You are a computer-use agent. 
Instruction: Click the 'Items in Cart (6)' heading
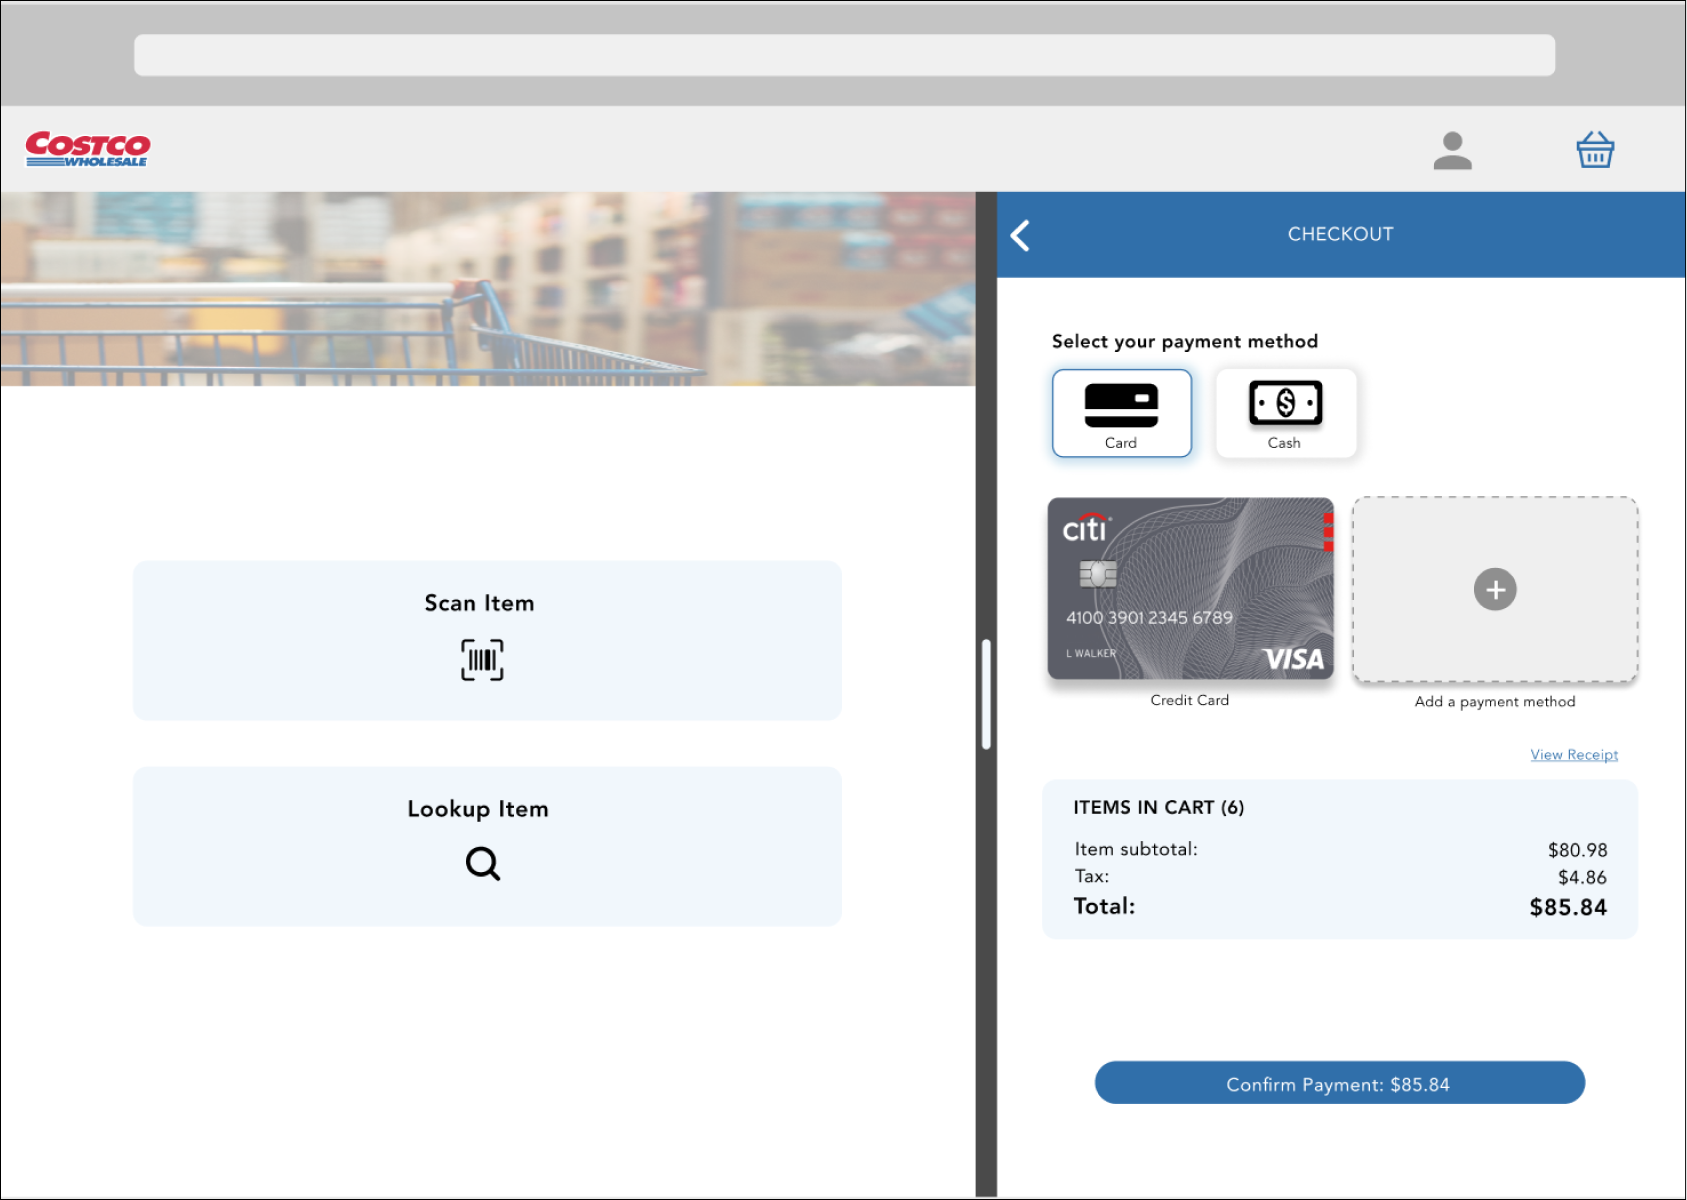click(1158, 808)
